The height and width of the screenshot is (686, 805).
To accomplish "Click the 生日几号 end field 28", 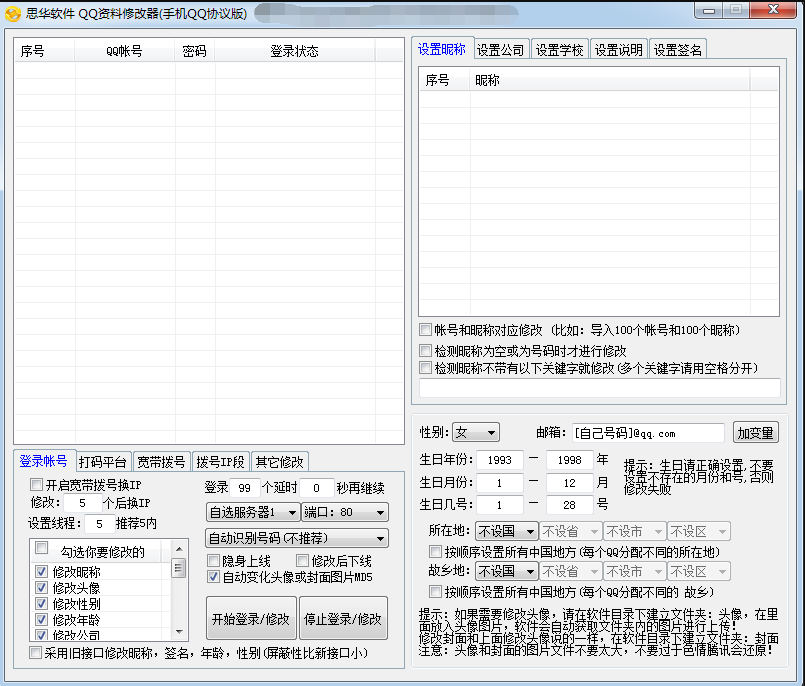I will tap(569, 505).
